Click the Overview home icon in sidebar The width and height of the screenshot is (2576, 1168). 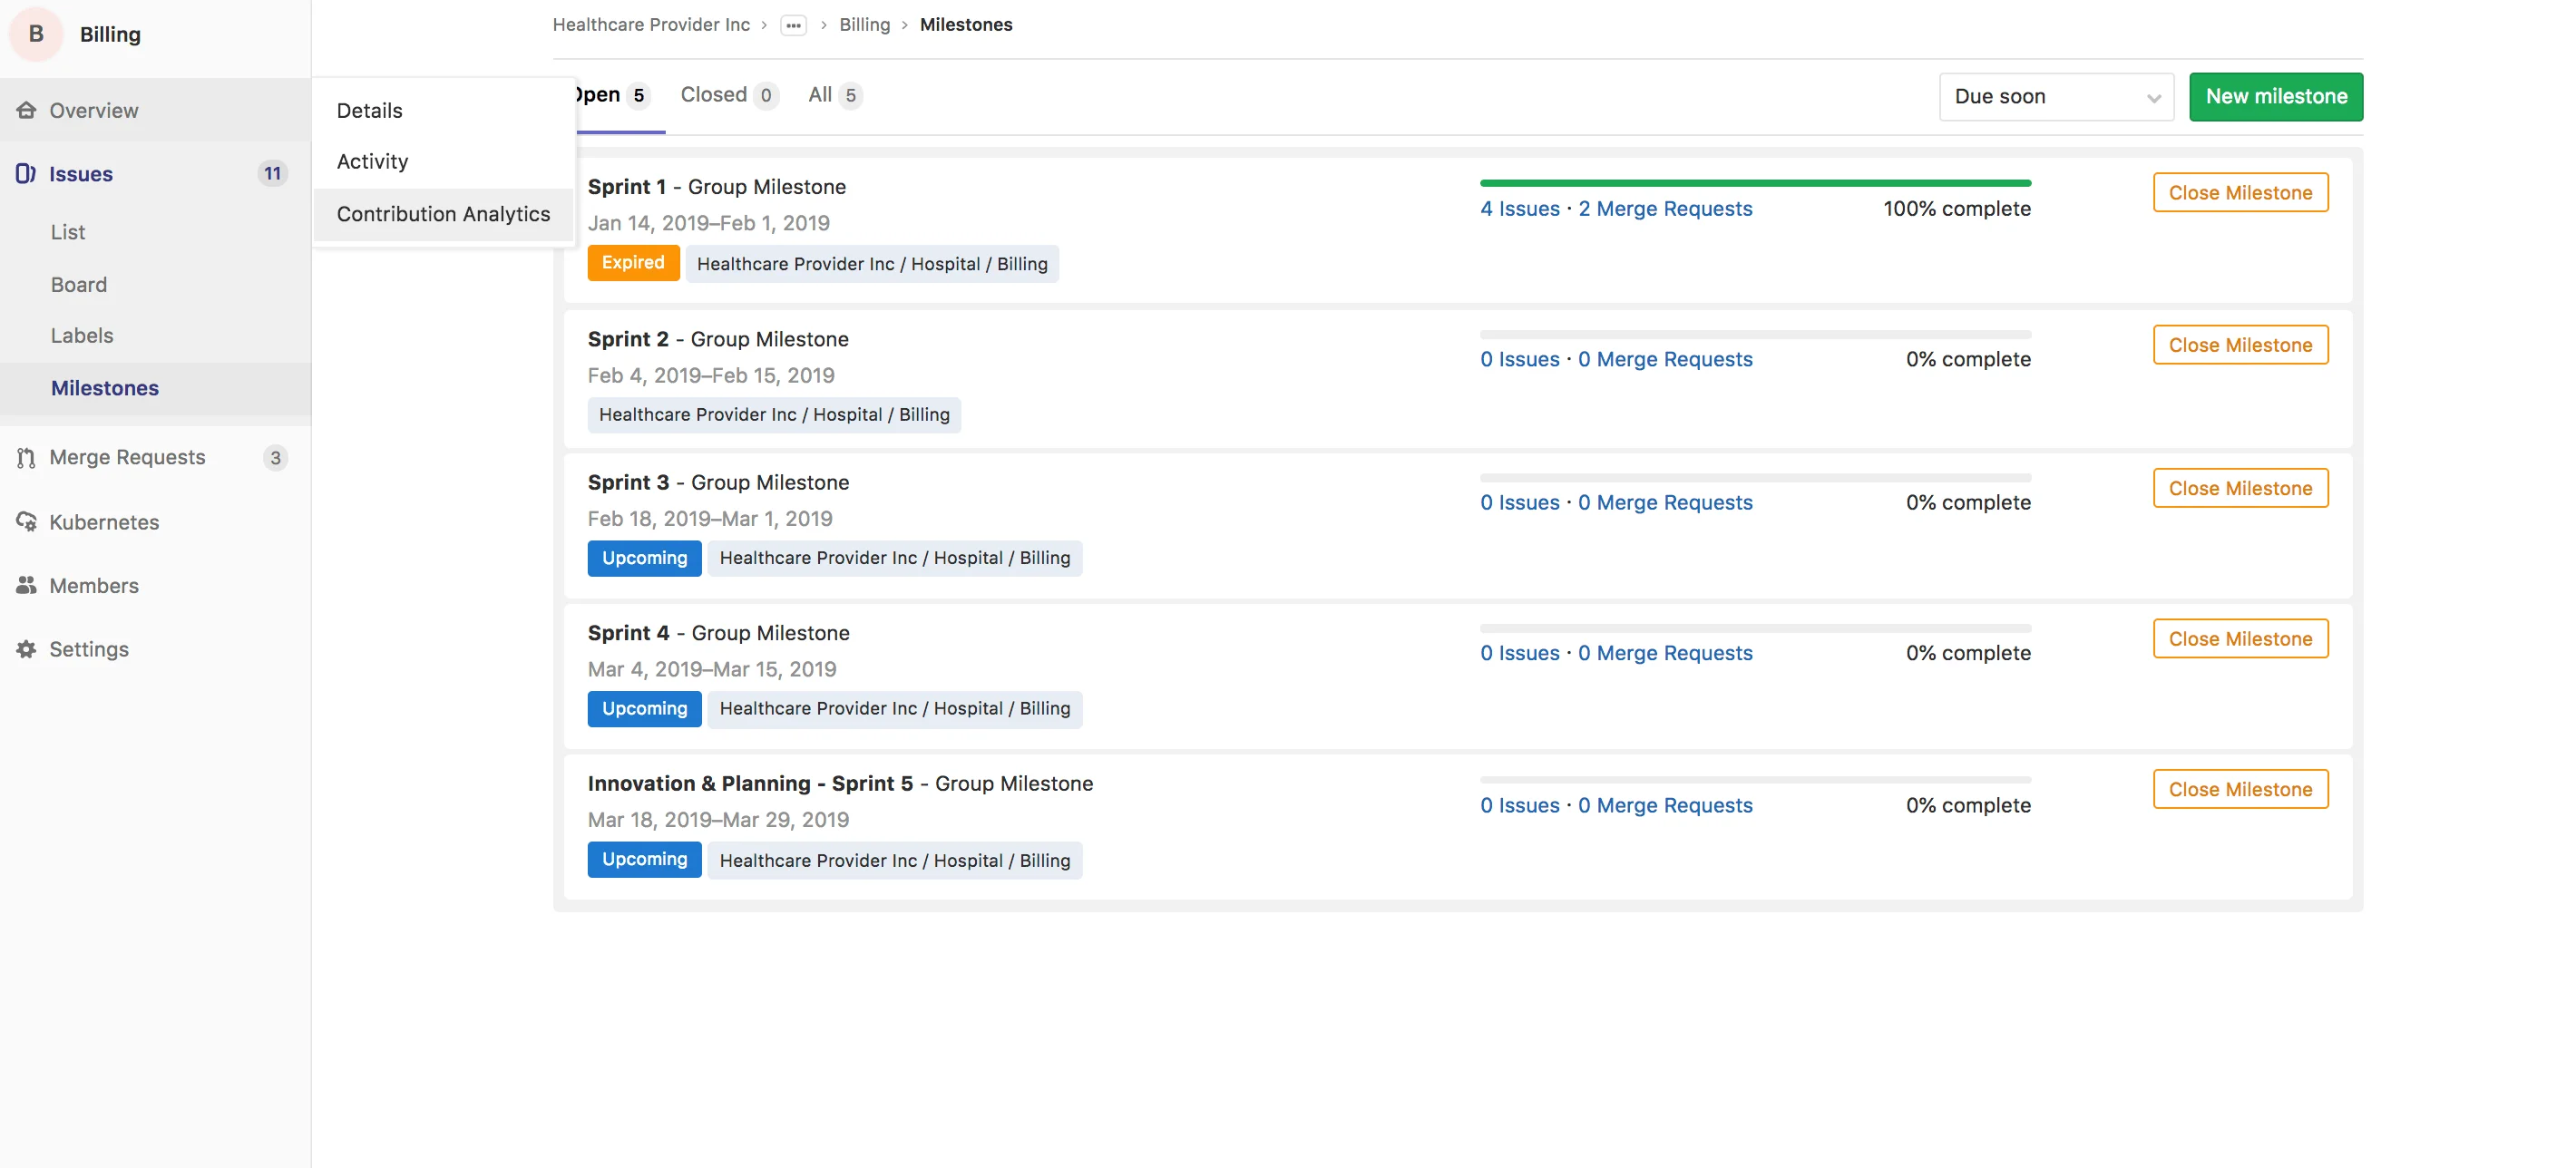click(26, 110)
